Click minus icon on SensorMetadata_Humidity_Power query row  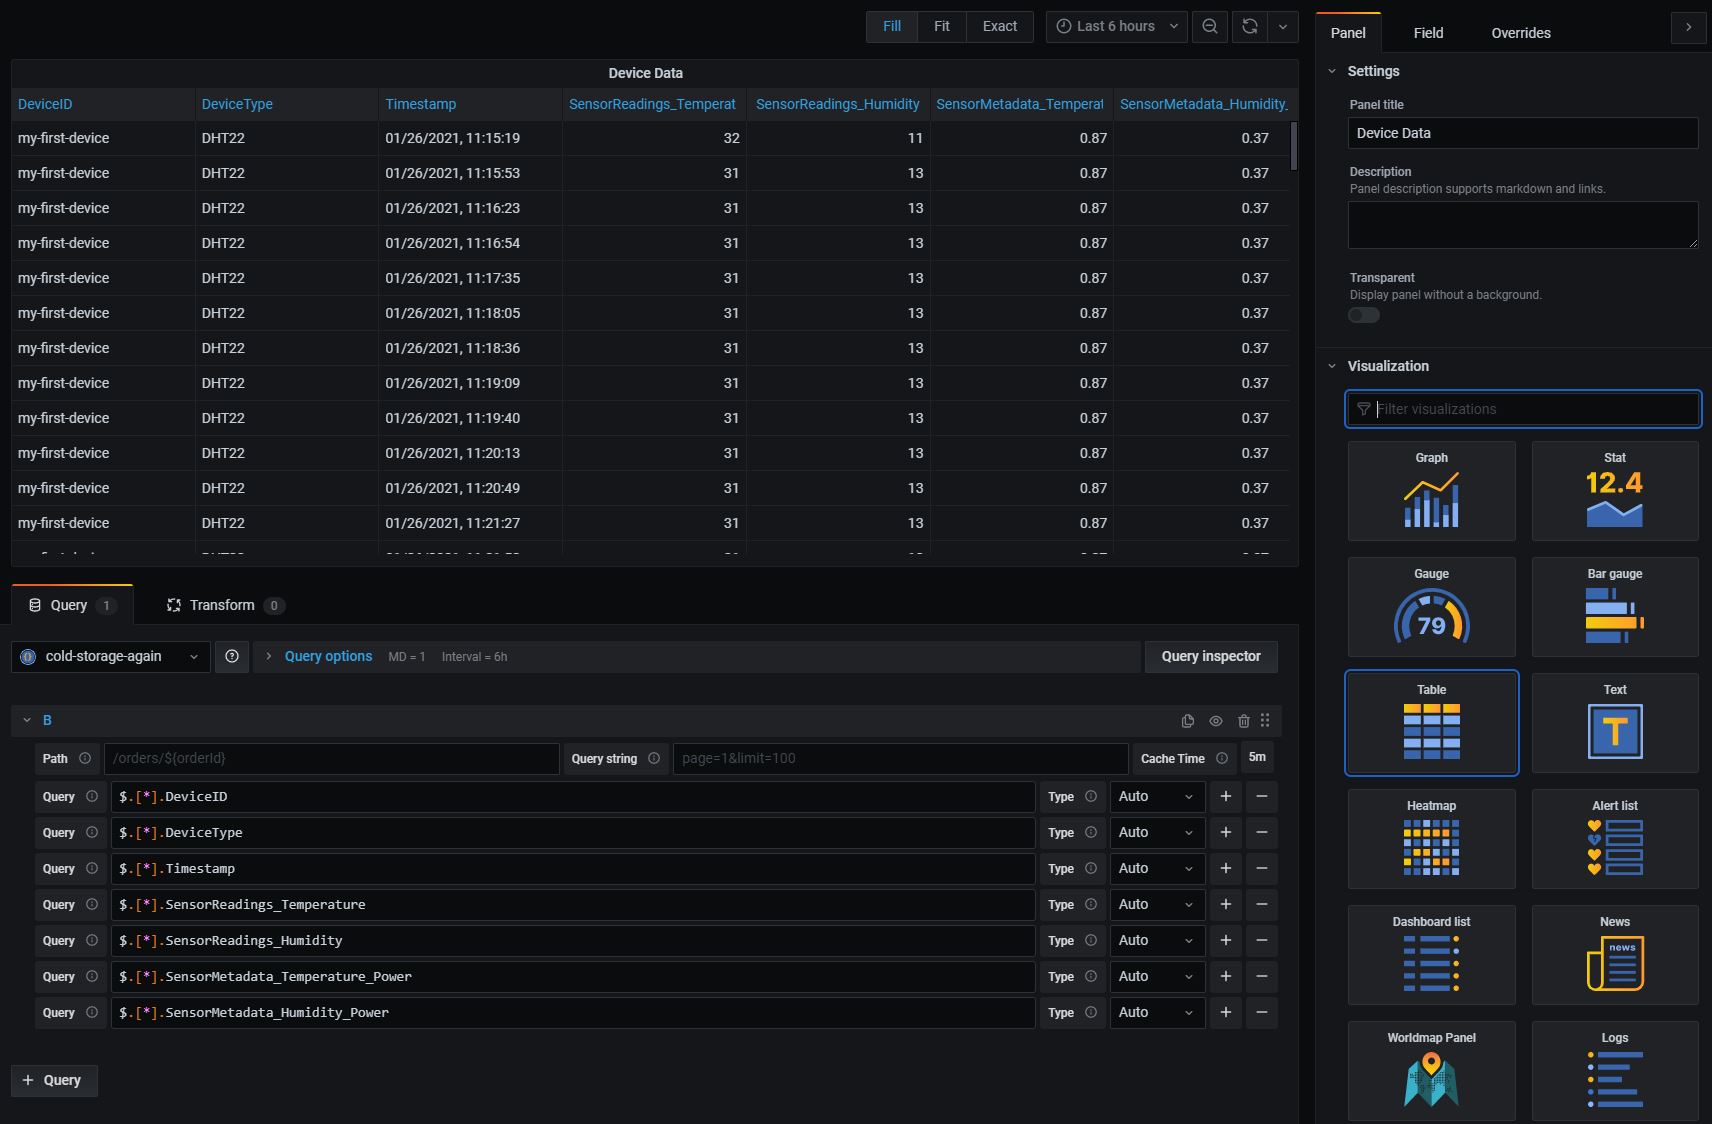click(1262, 1013)
